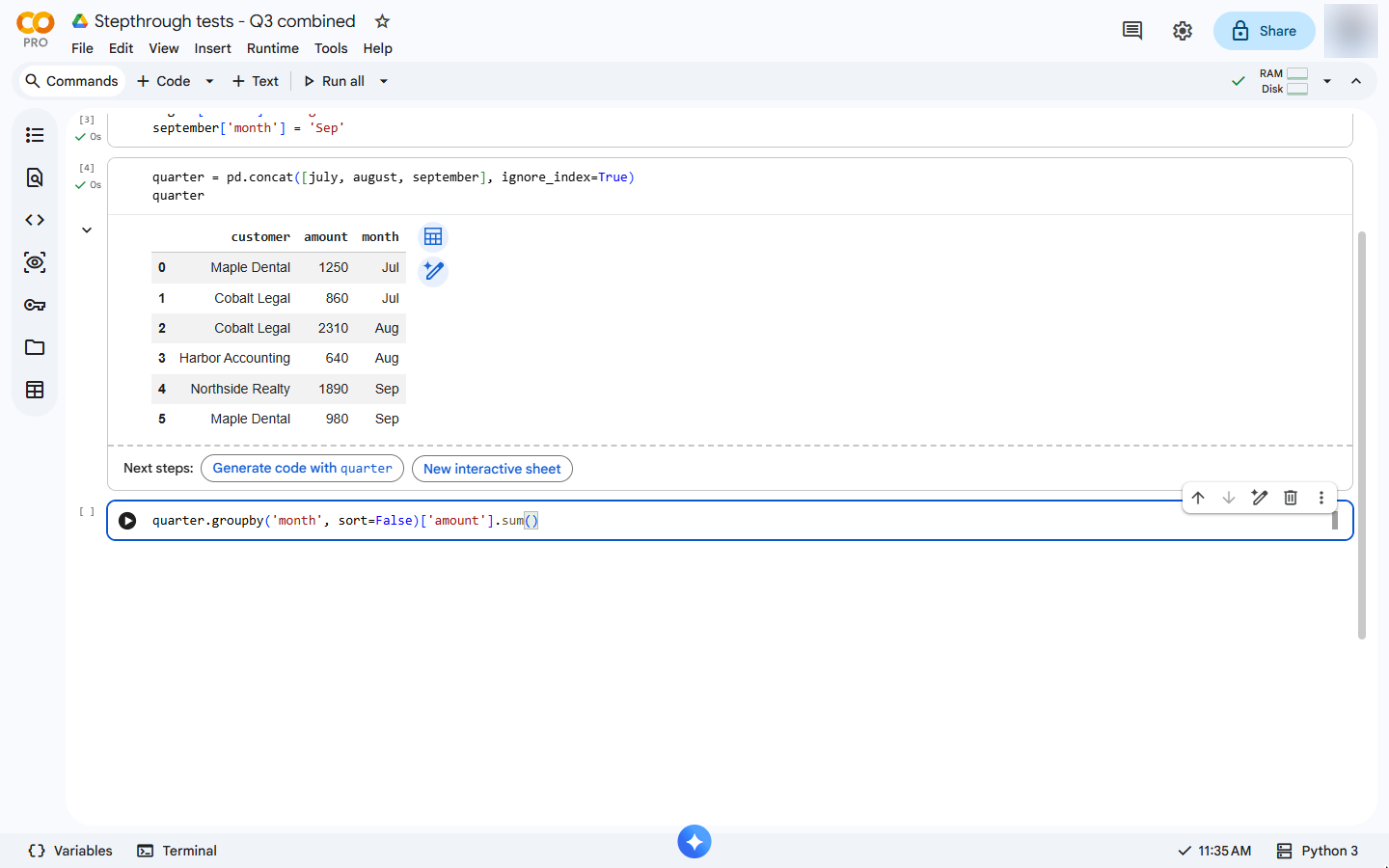Open the comments panel icon
1389x868 pixels.
pyautogui.click(x=1132, y=31)
